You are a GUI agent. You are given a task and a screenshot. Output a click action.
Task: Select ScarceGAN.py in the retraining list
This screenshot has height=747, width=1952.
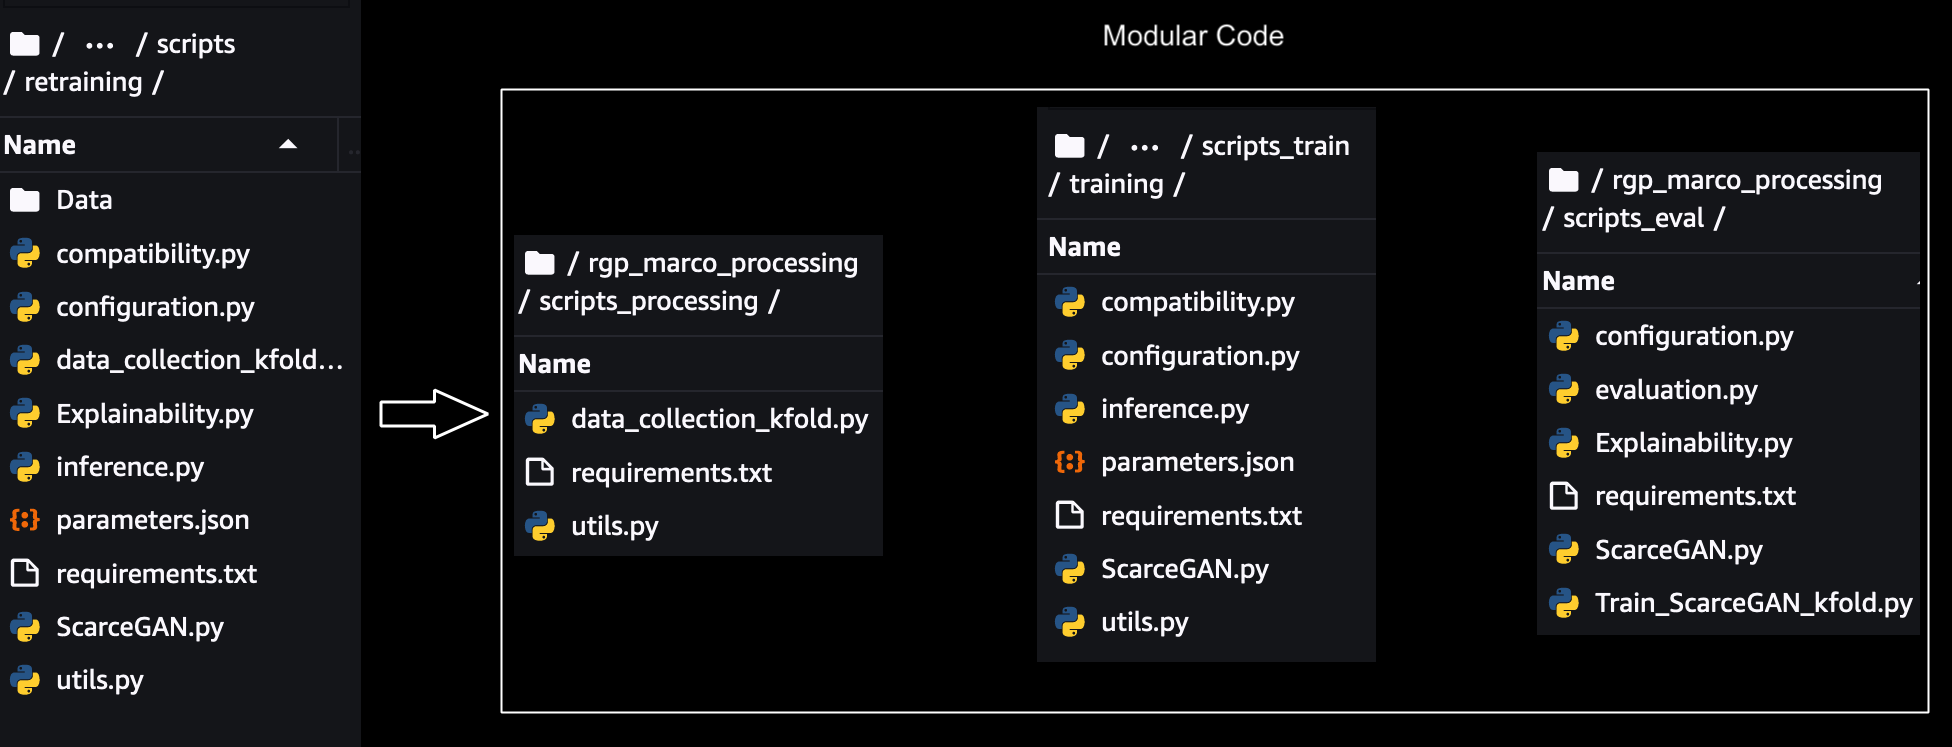point(139,627)
